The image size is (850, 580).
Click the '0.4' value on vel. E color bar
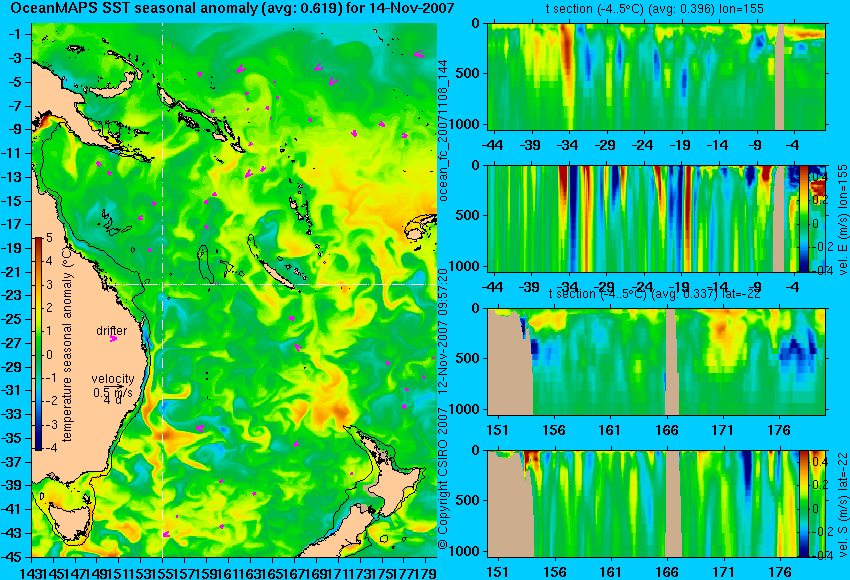819,177
